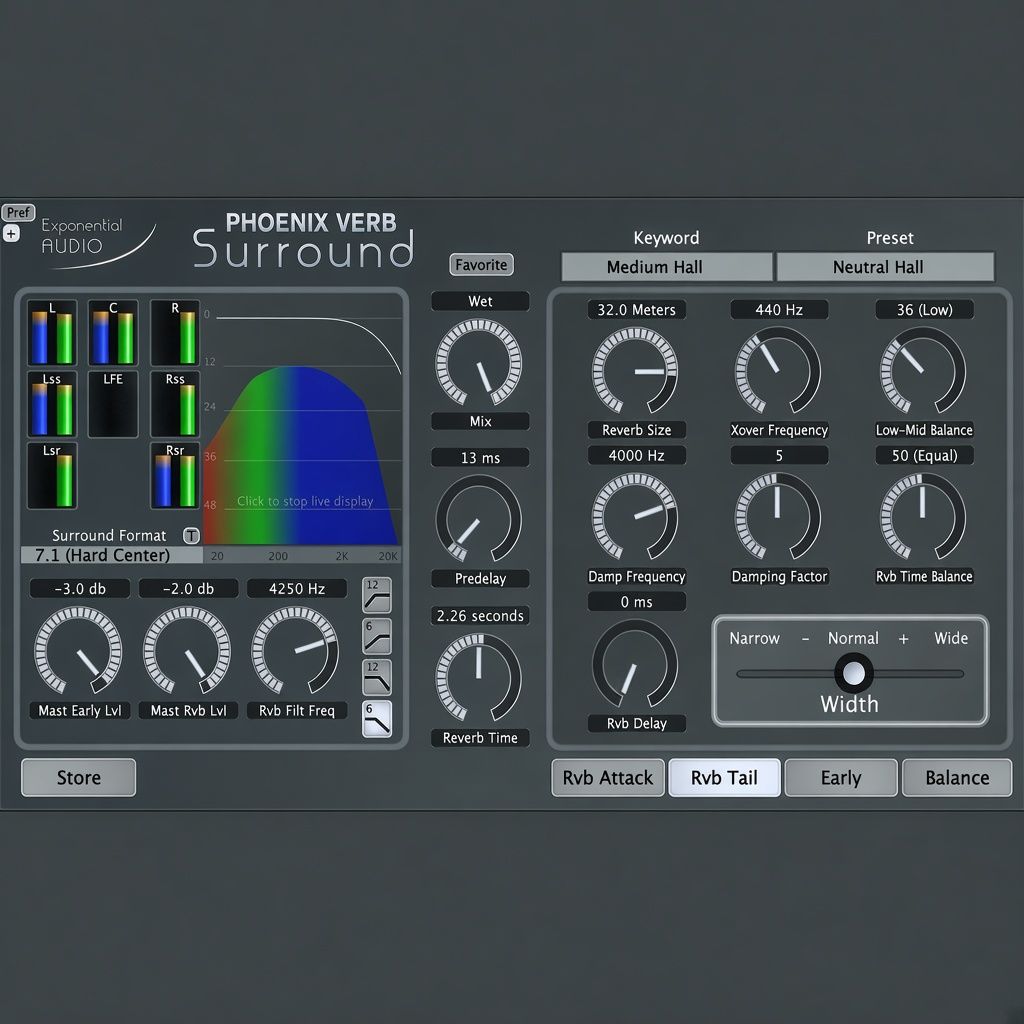
Task: Switch to the Rvb Tail tab
Action: click(x=724, y=778)
